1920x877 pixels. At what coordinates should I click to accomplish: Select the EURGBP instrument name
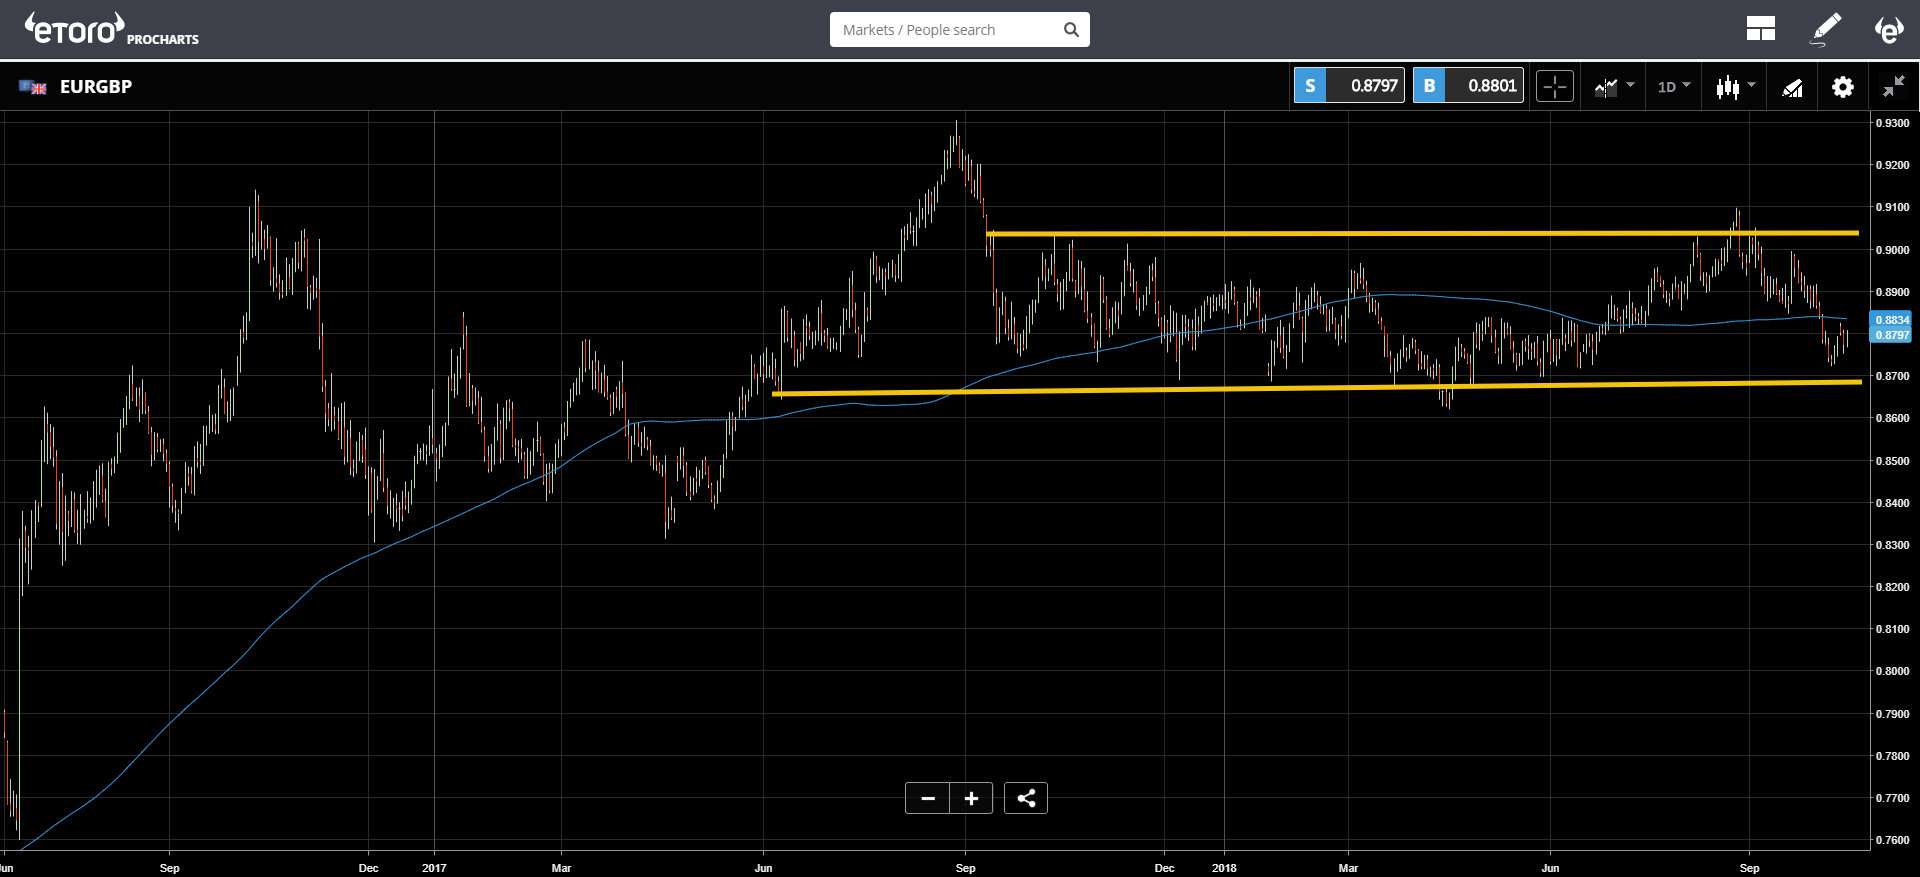(x=96, y=87)
